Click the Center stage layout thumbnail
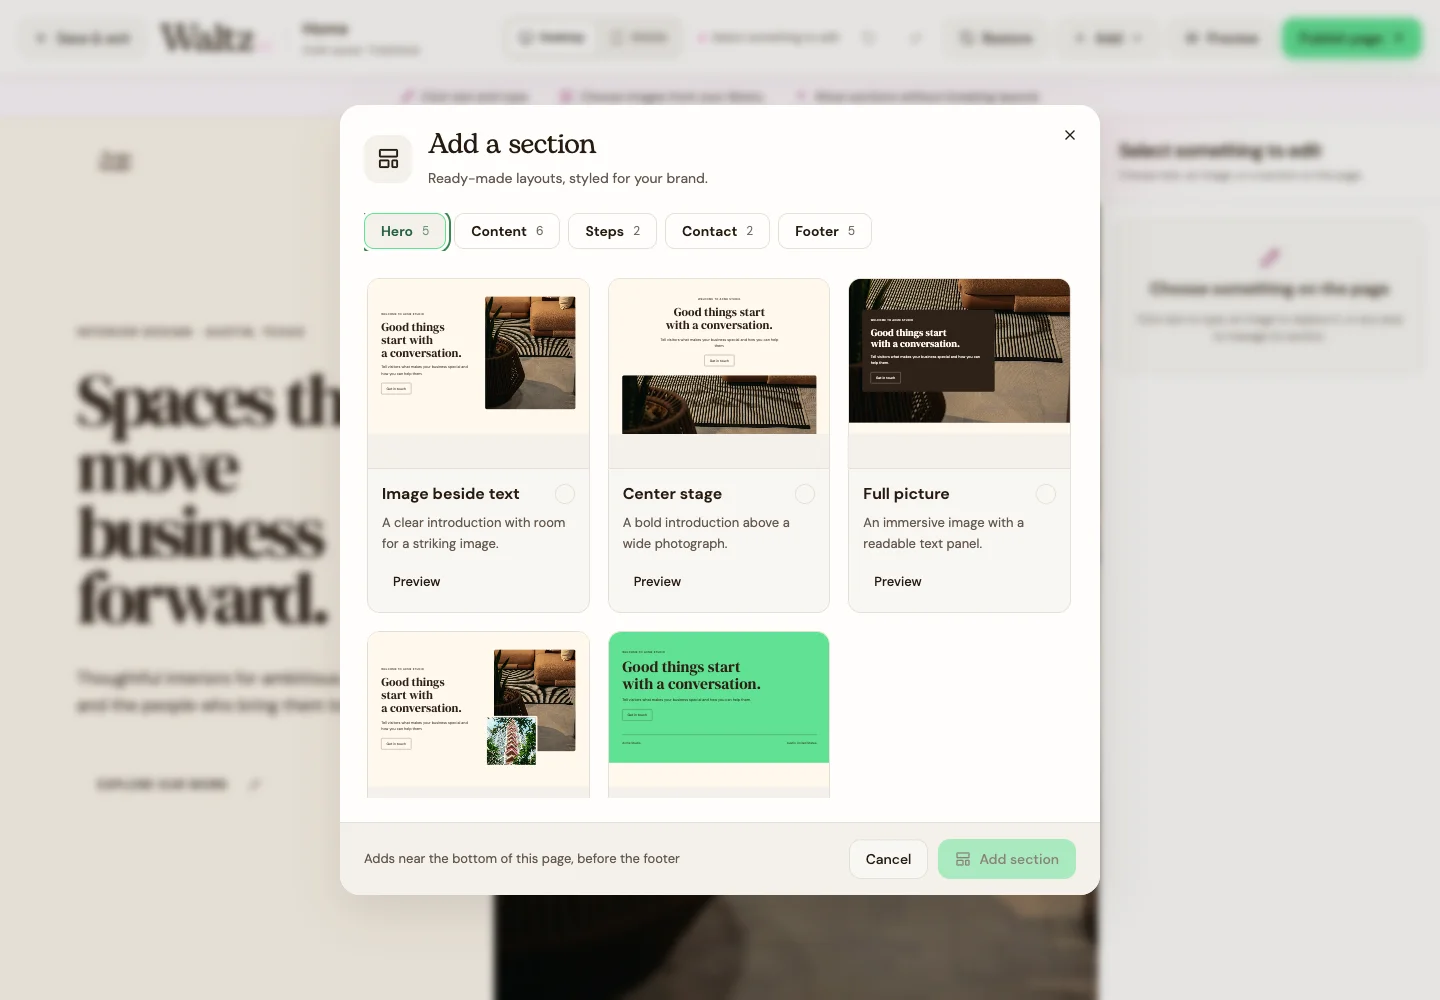The image size is (1440, 1000). tap(719, 374)
